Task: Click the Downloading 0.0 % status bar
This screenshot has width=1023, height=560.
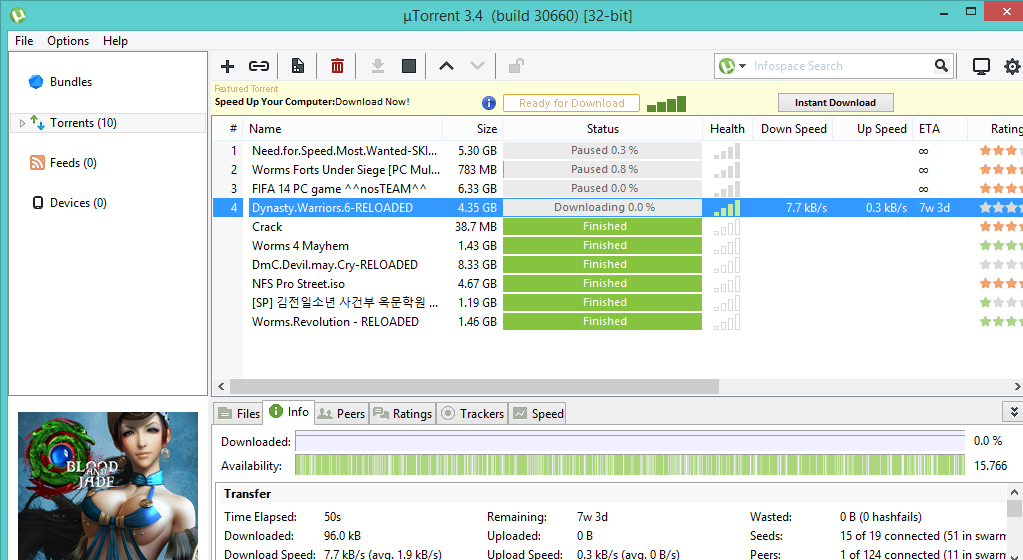Action: pos(603,208)
